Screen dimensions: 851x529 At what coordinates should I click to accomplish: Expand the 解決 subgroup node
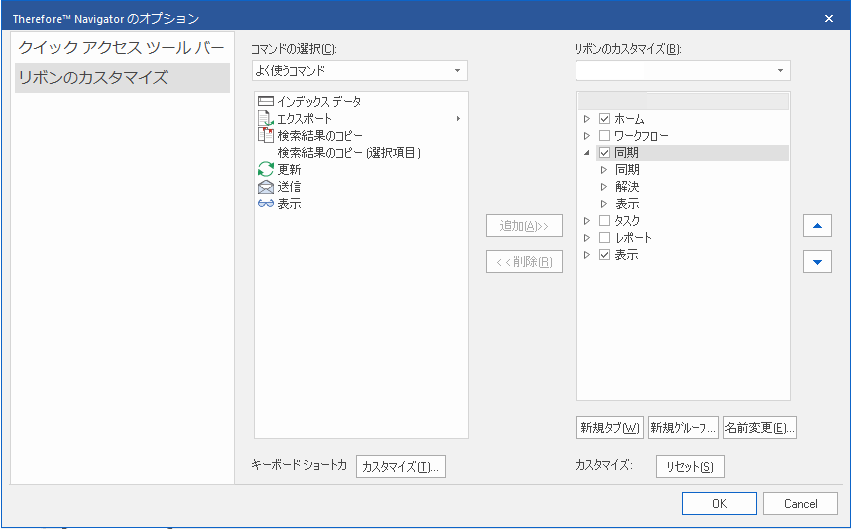604,187
